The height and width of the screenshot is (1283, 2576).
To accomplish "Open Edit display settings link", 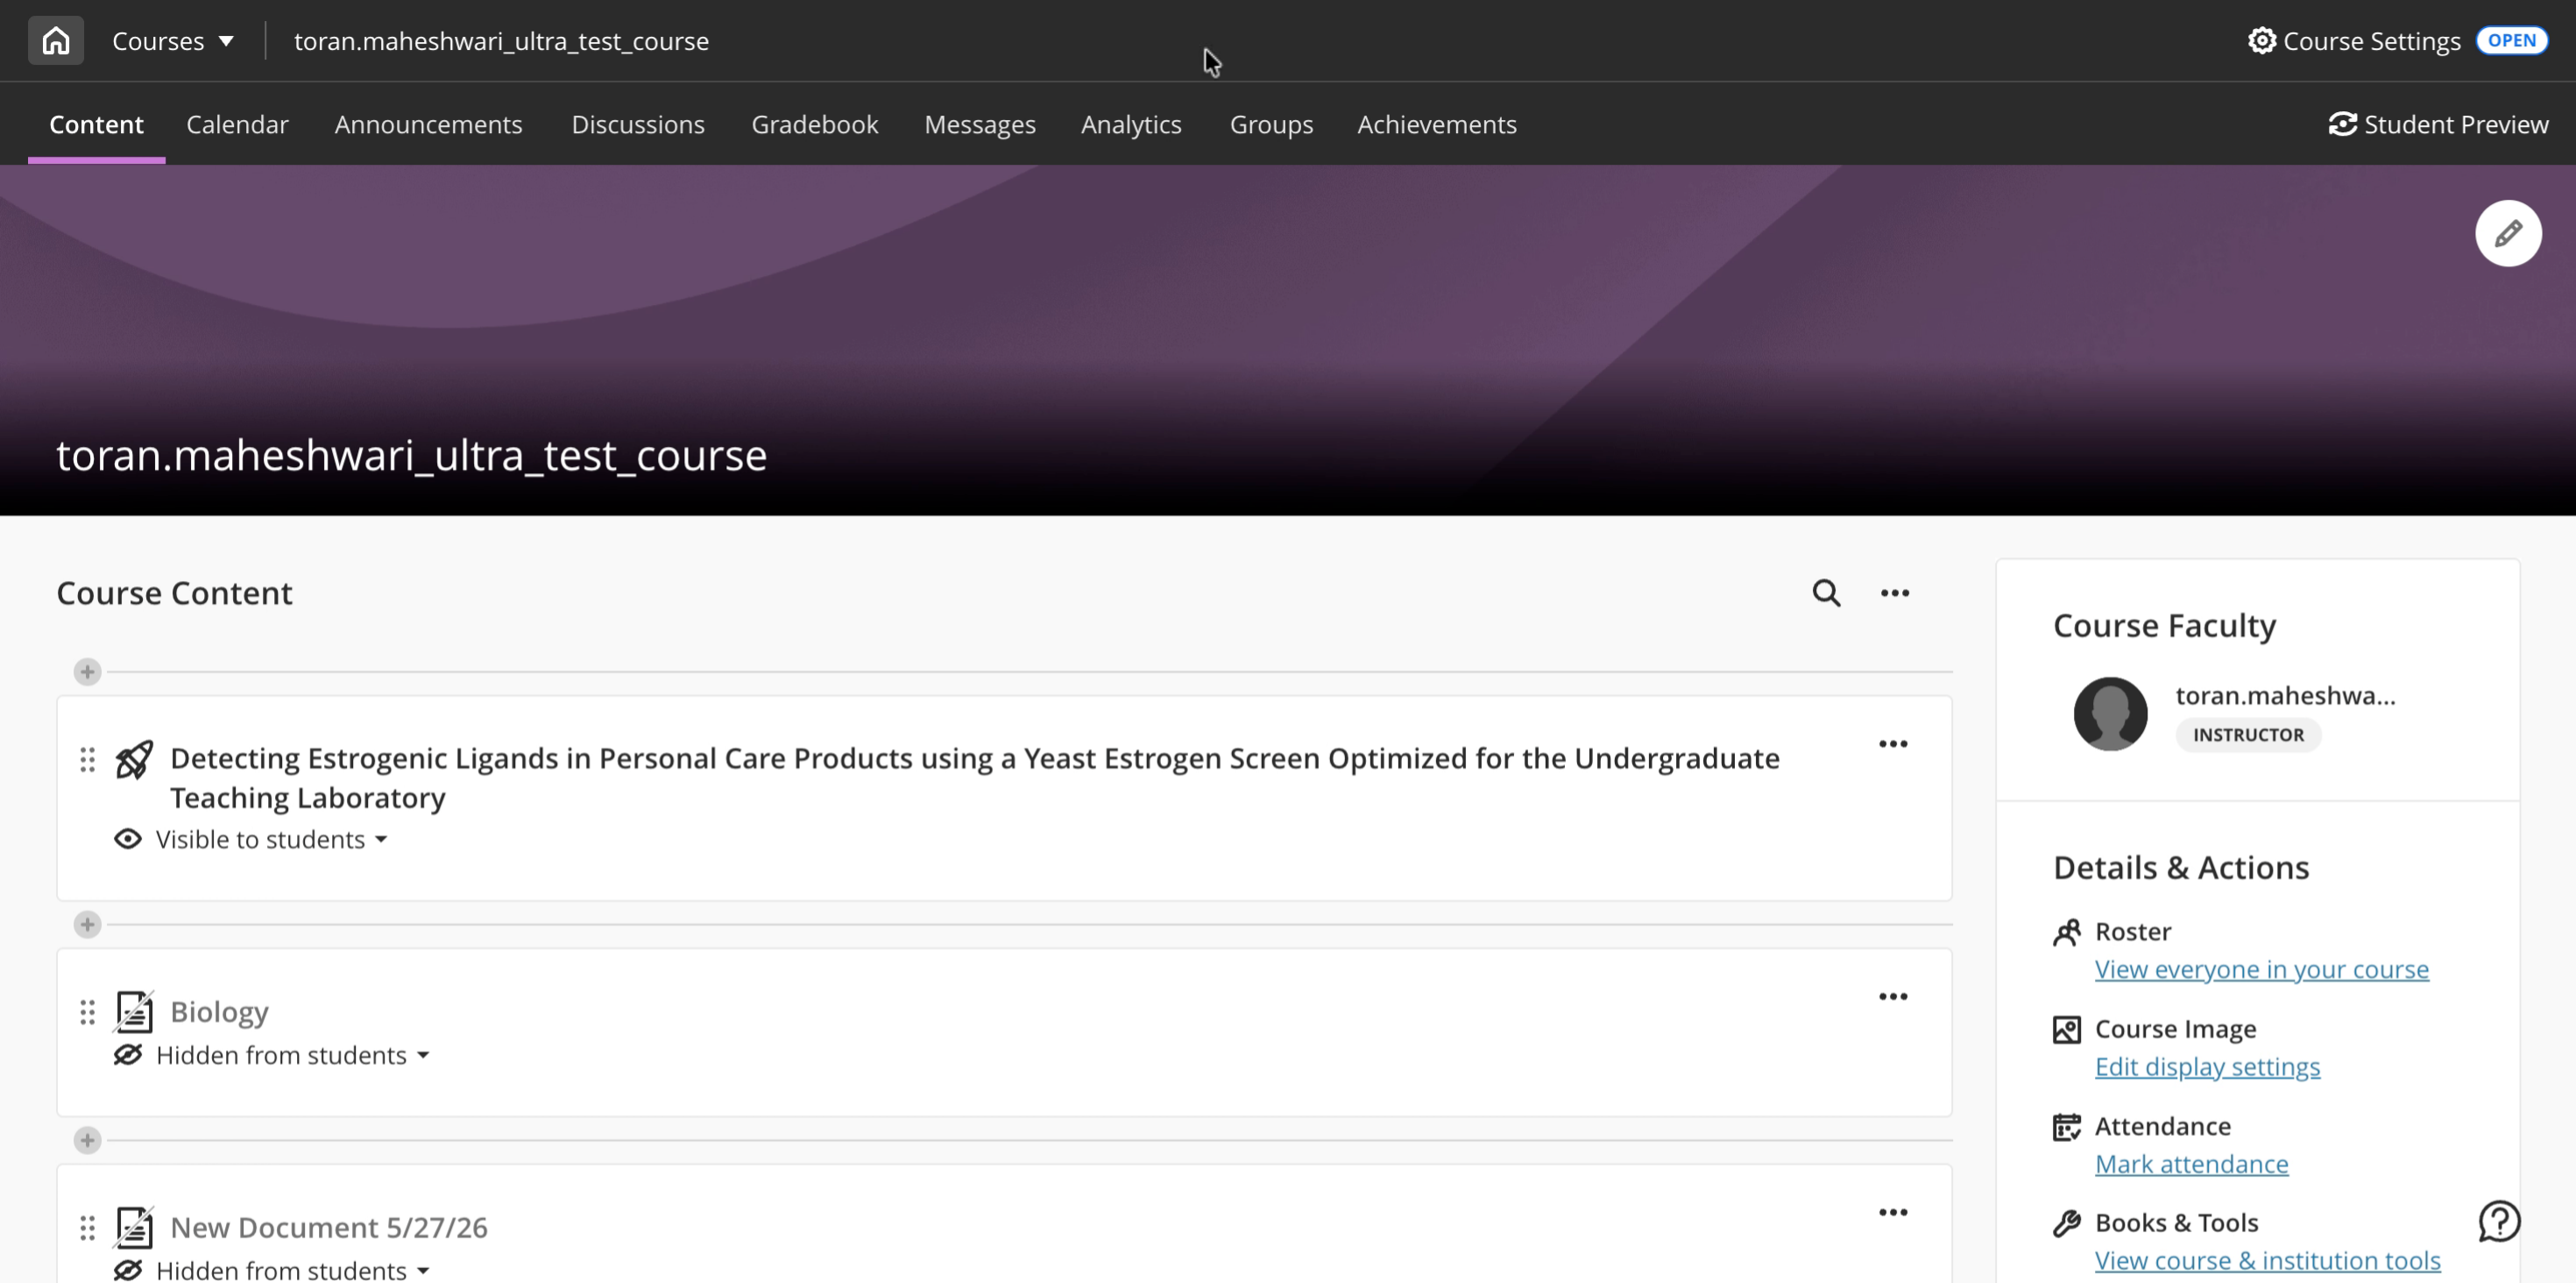I will [2207, 1066].
